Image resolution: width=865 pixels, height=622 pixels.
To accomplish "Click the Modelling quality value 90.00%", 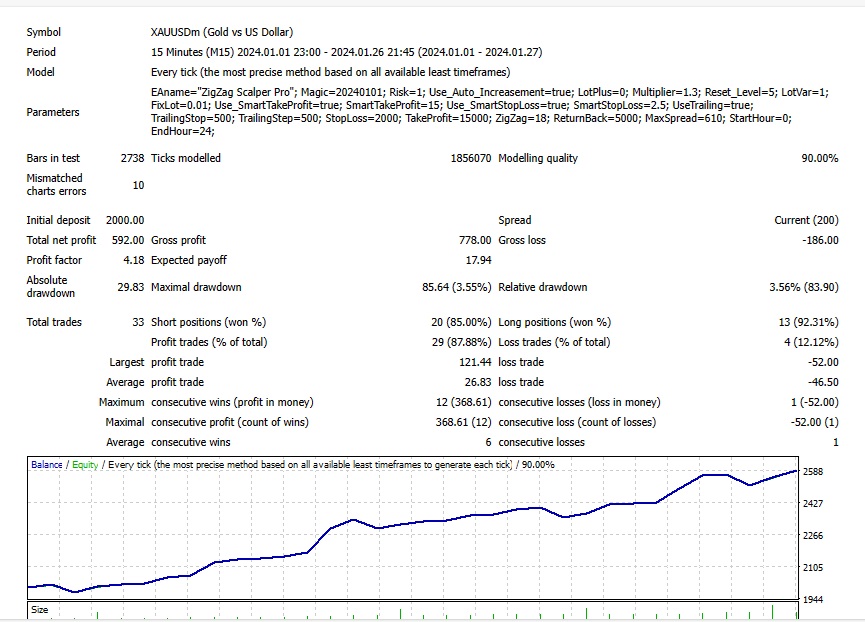I will [x=820, y=158].
